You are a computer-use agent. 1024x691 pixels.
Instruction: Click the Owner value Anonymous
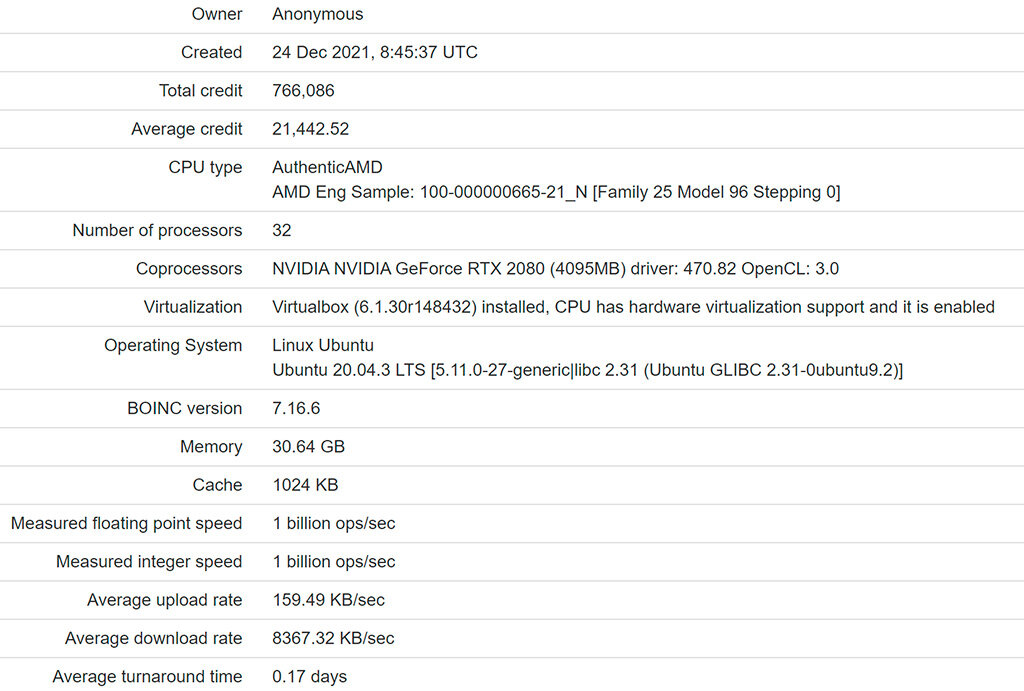point(317,14)
